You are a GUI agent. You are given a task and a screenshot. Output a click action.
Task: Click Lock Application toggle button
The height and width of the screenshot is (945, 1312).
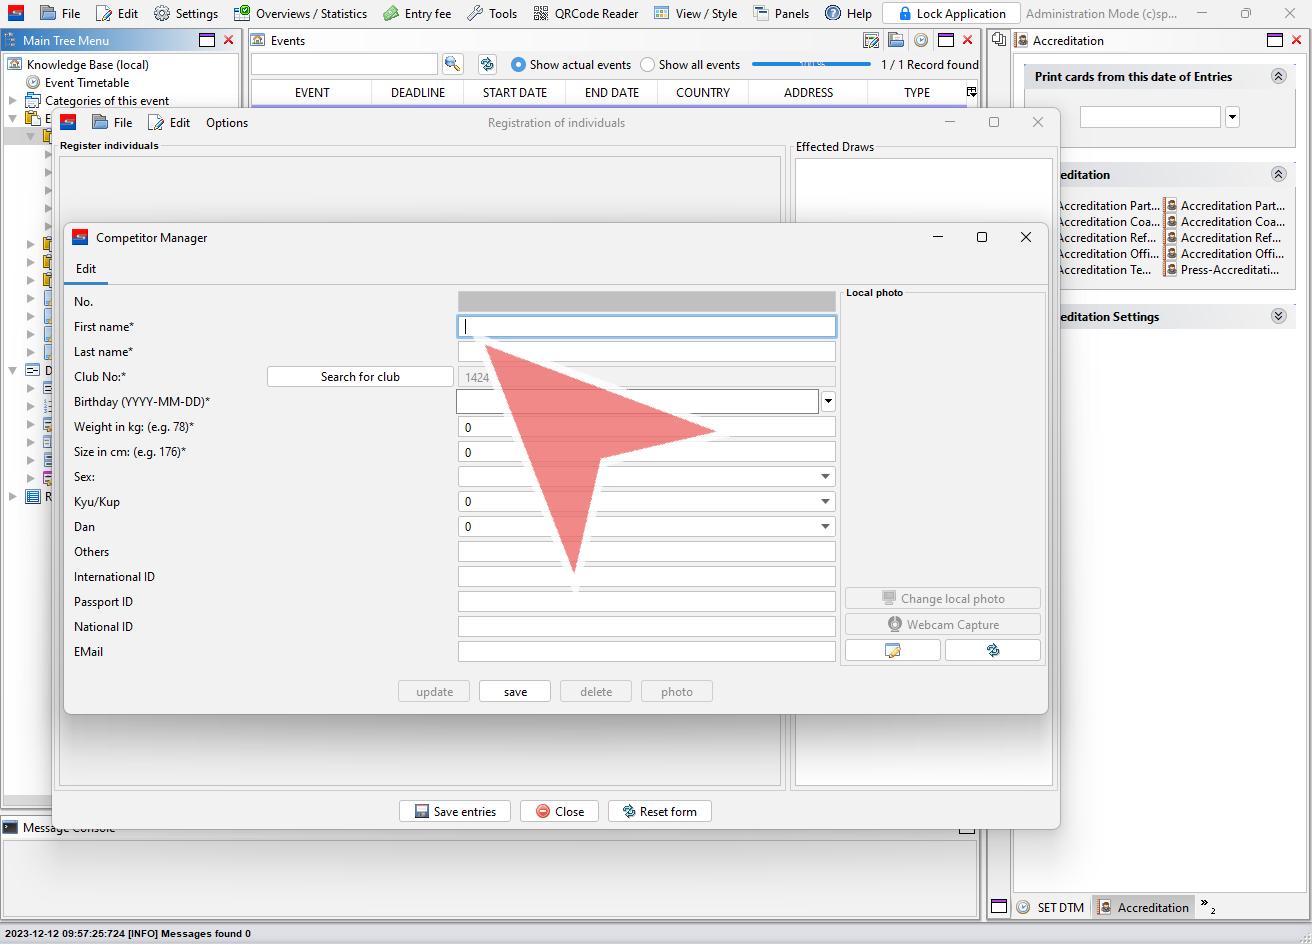(950, 14)
